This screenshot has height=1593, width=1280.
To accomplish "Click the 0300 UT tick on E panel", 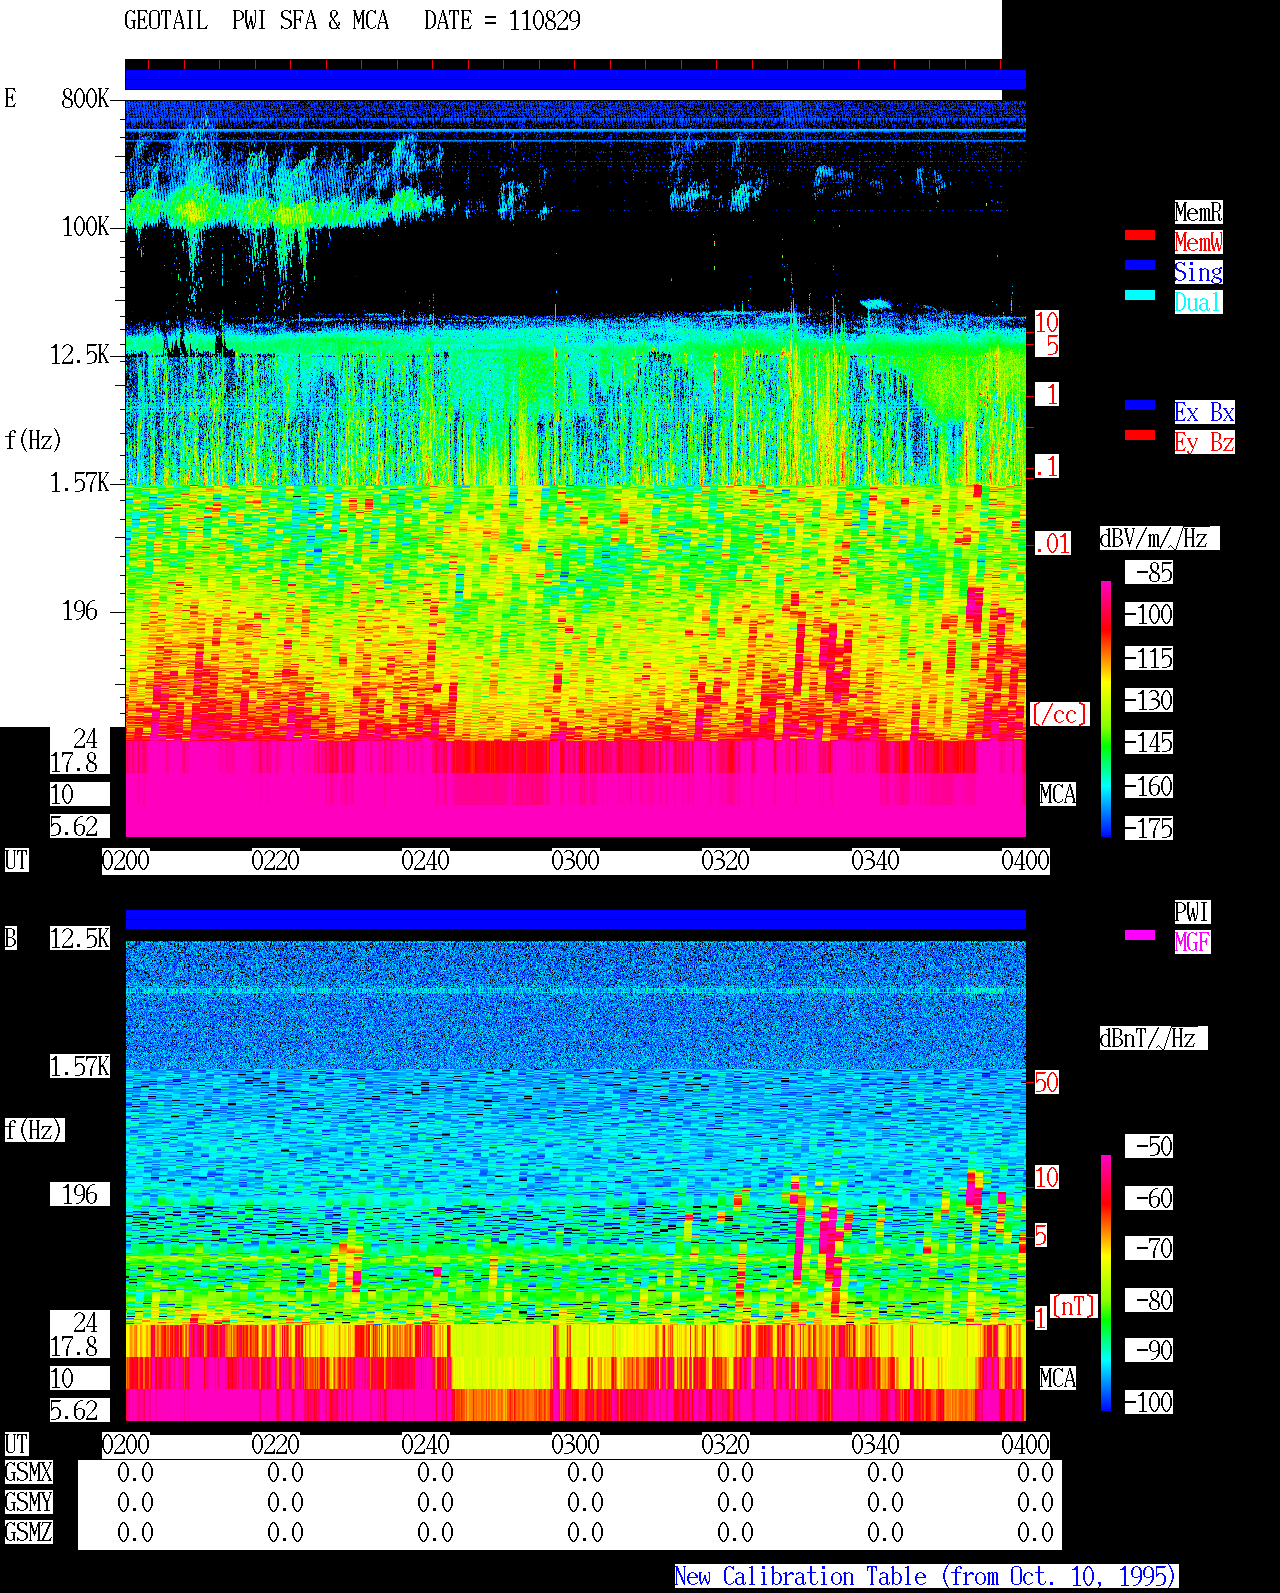I will point(575,861).
